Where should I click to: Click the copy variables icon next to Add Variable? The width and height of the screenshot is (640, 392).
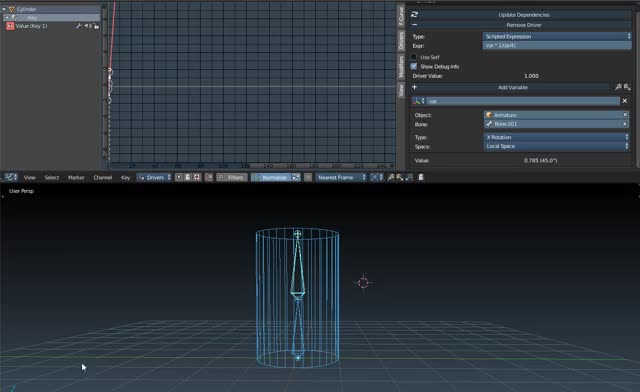[x=618, y=87]
